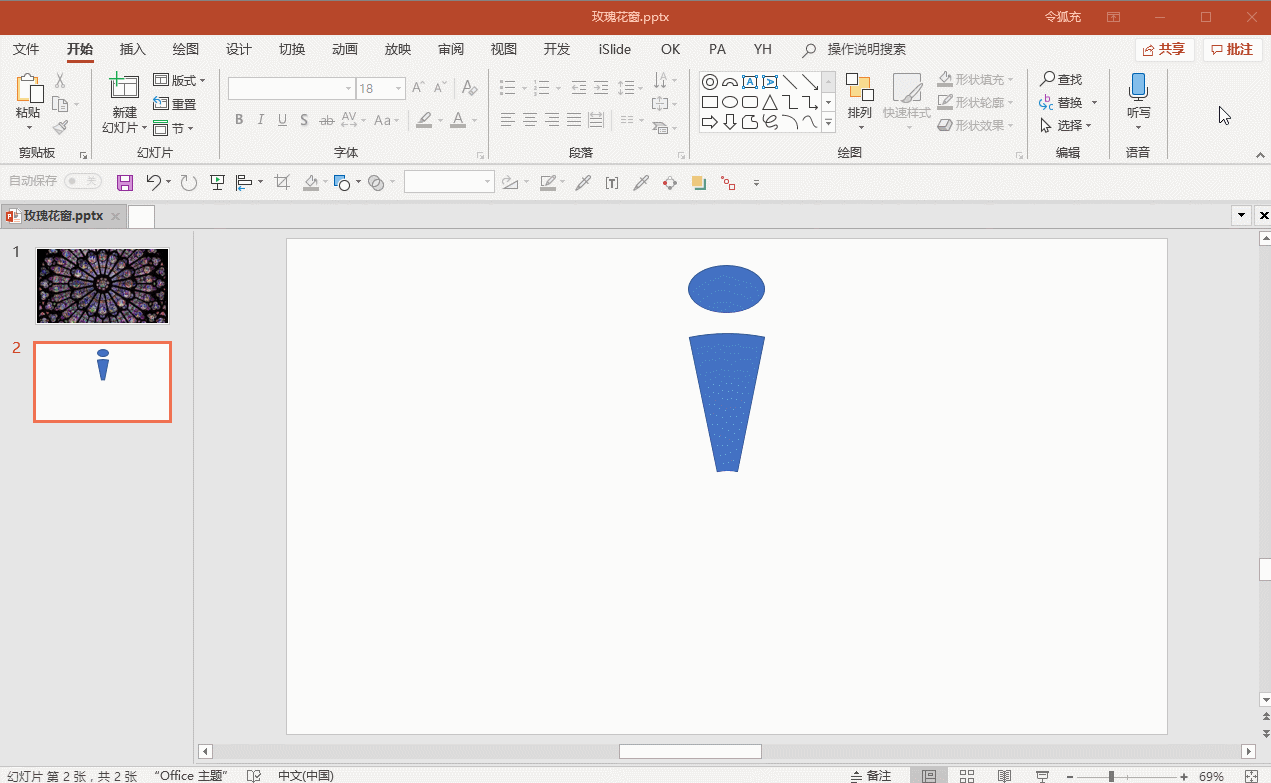The width and height of the screenshot is (1271, 783).
Task: Select slide 1 thumbnail with rose window
Action: coord(103,286)
